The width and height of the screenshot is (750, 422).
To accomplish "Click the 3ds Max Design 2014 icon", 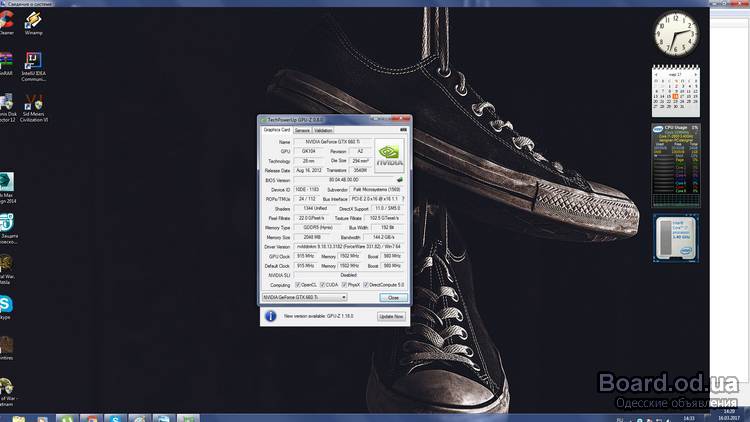I will pos(7,188).
